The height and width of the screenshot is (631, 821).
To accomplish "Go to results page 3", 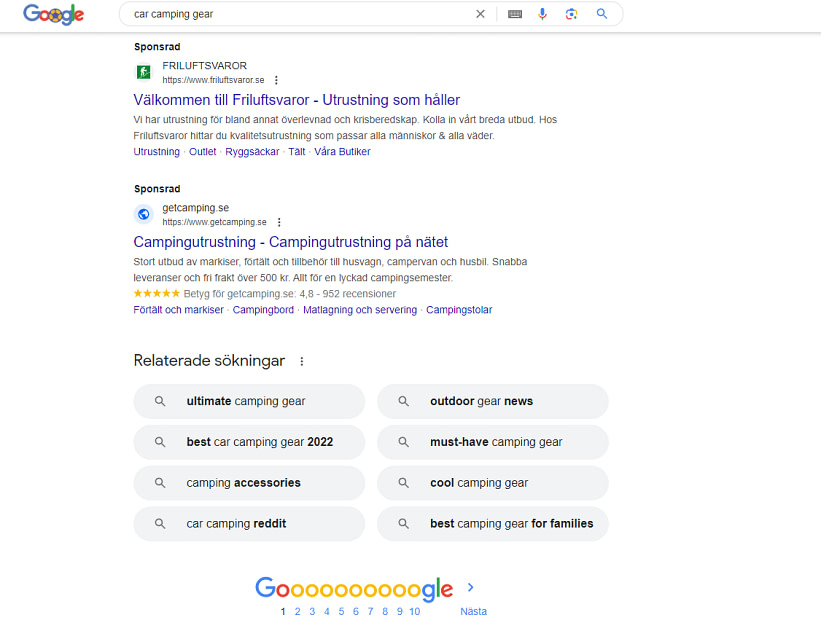I will (312, 611).
